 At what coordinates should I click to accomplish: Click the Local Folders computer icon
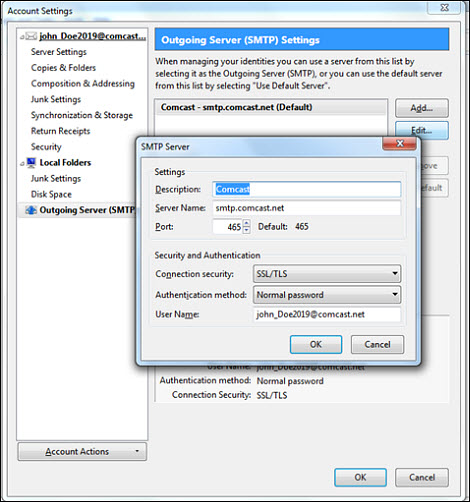click(x=31, y=163)
